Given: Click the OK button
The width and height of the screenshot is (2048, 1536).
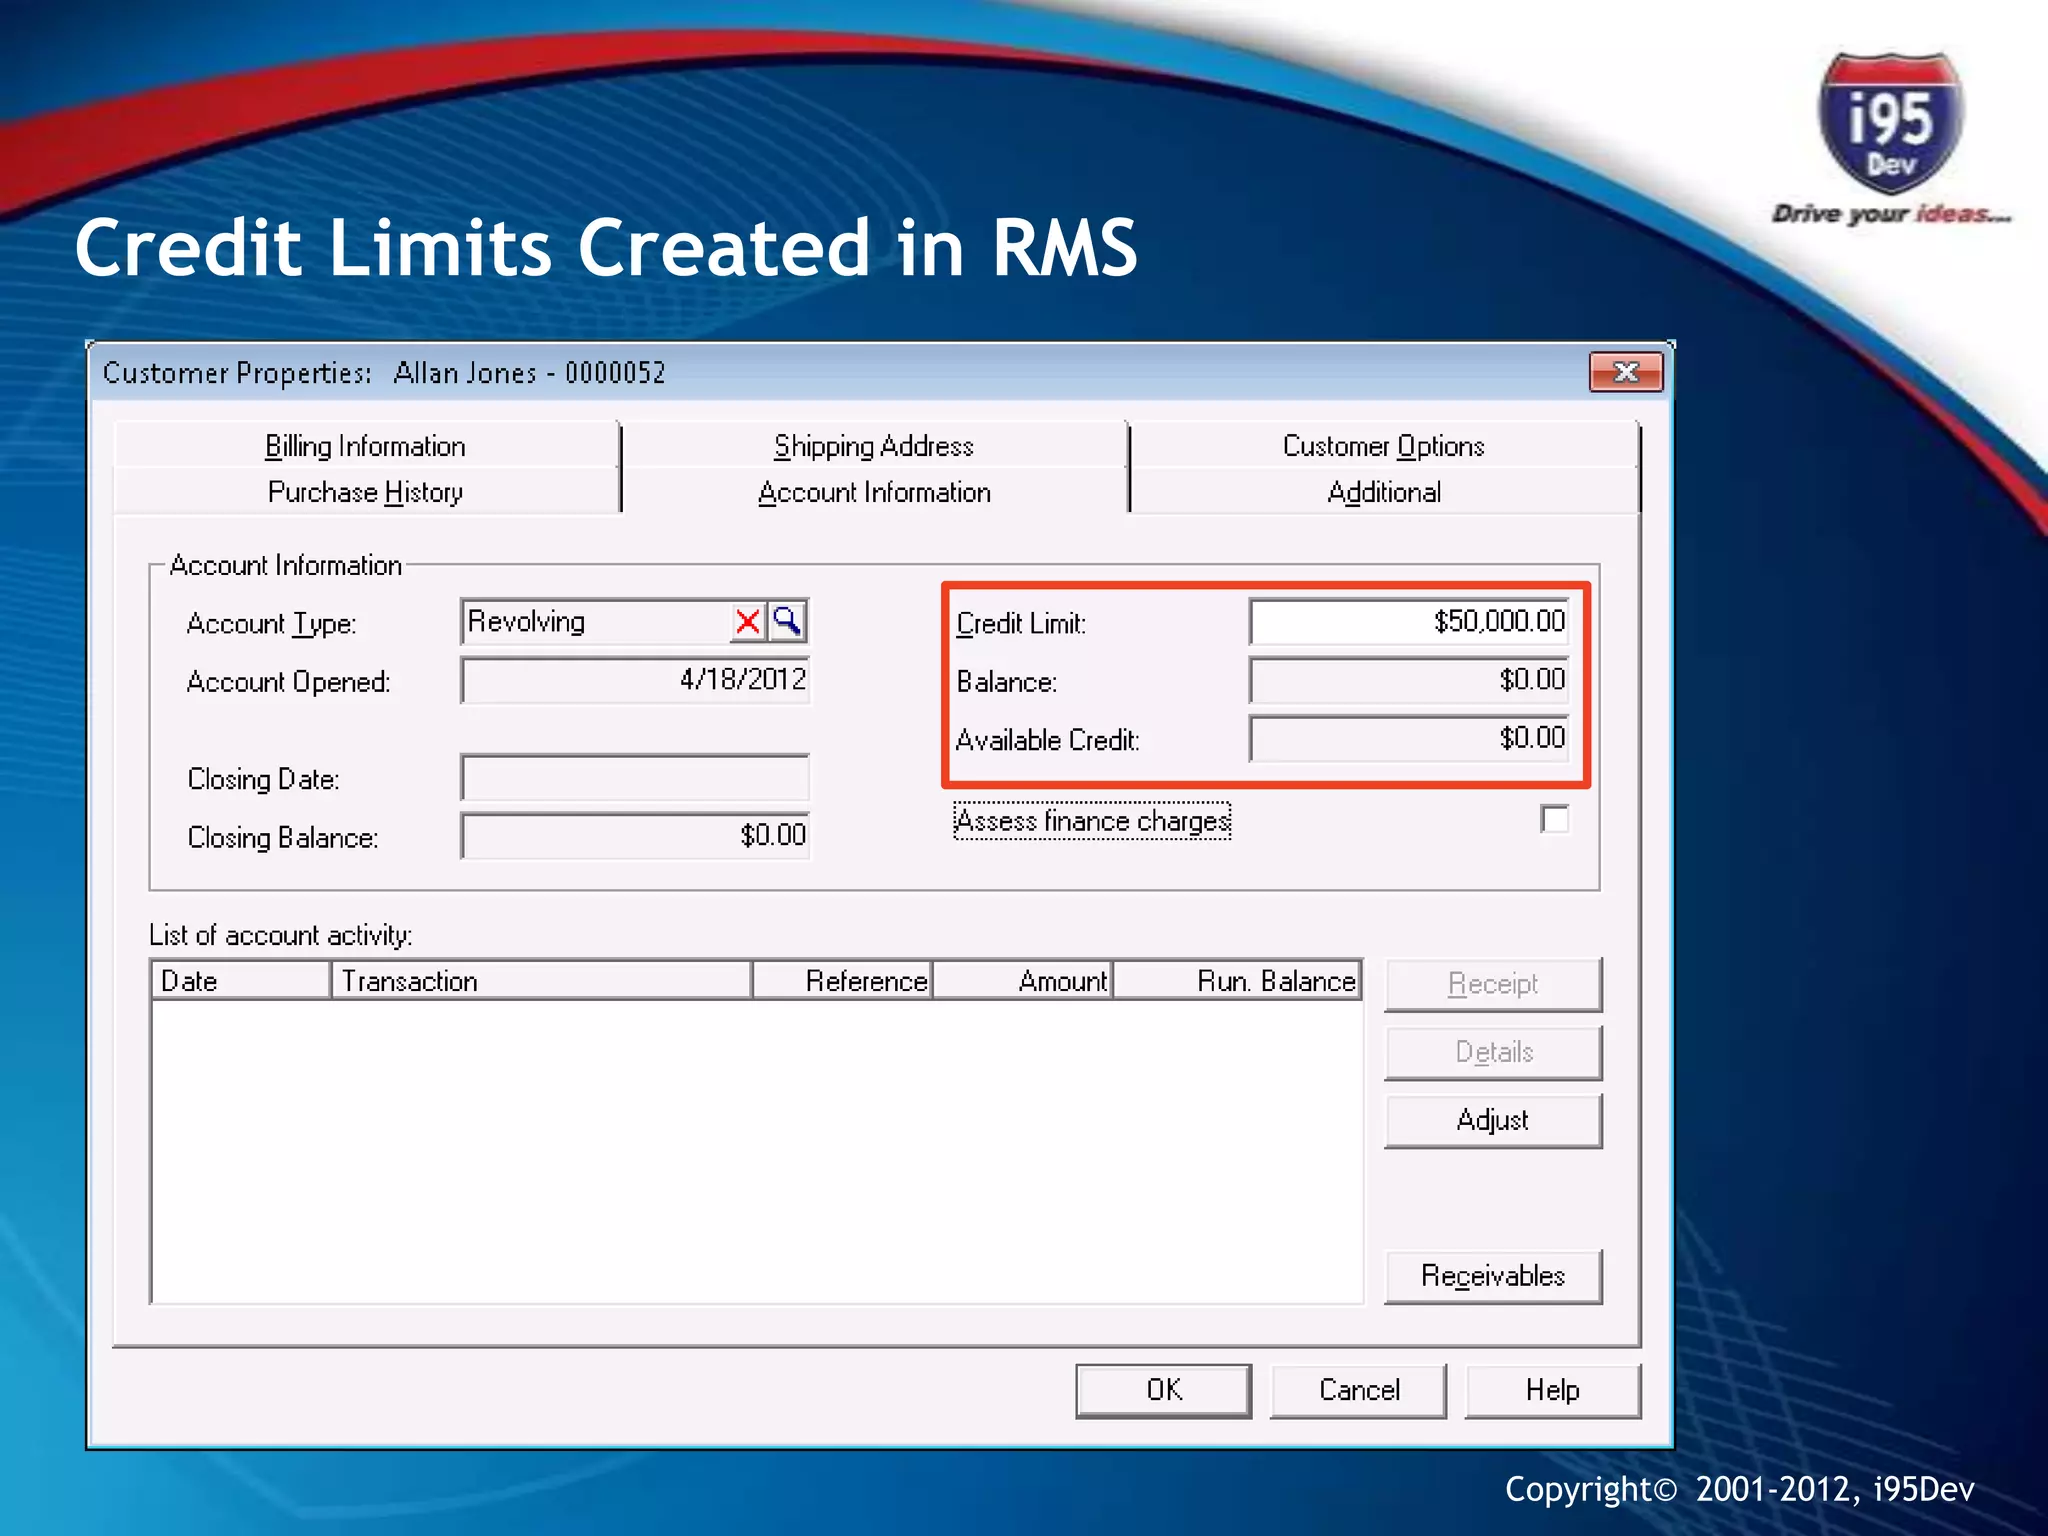Looking at the screenshot, I should click(x=1164, y=1390).
